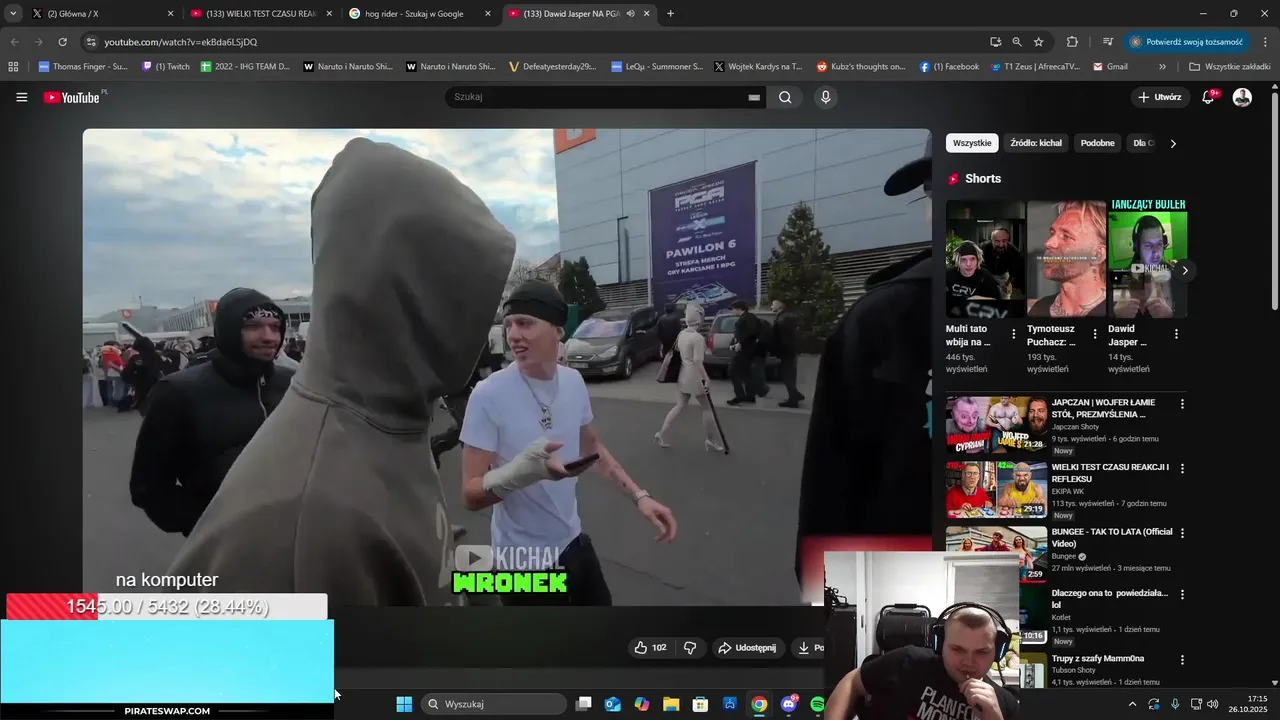
Task: Click the YouTube search magnifier button
Action: [785, 97]
